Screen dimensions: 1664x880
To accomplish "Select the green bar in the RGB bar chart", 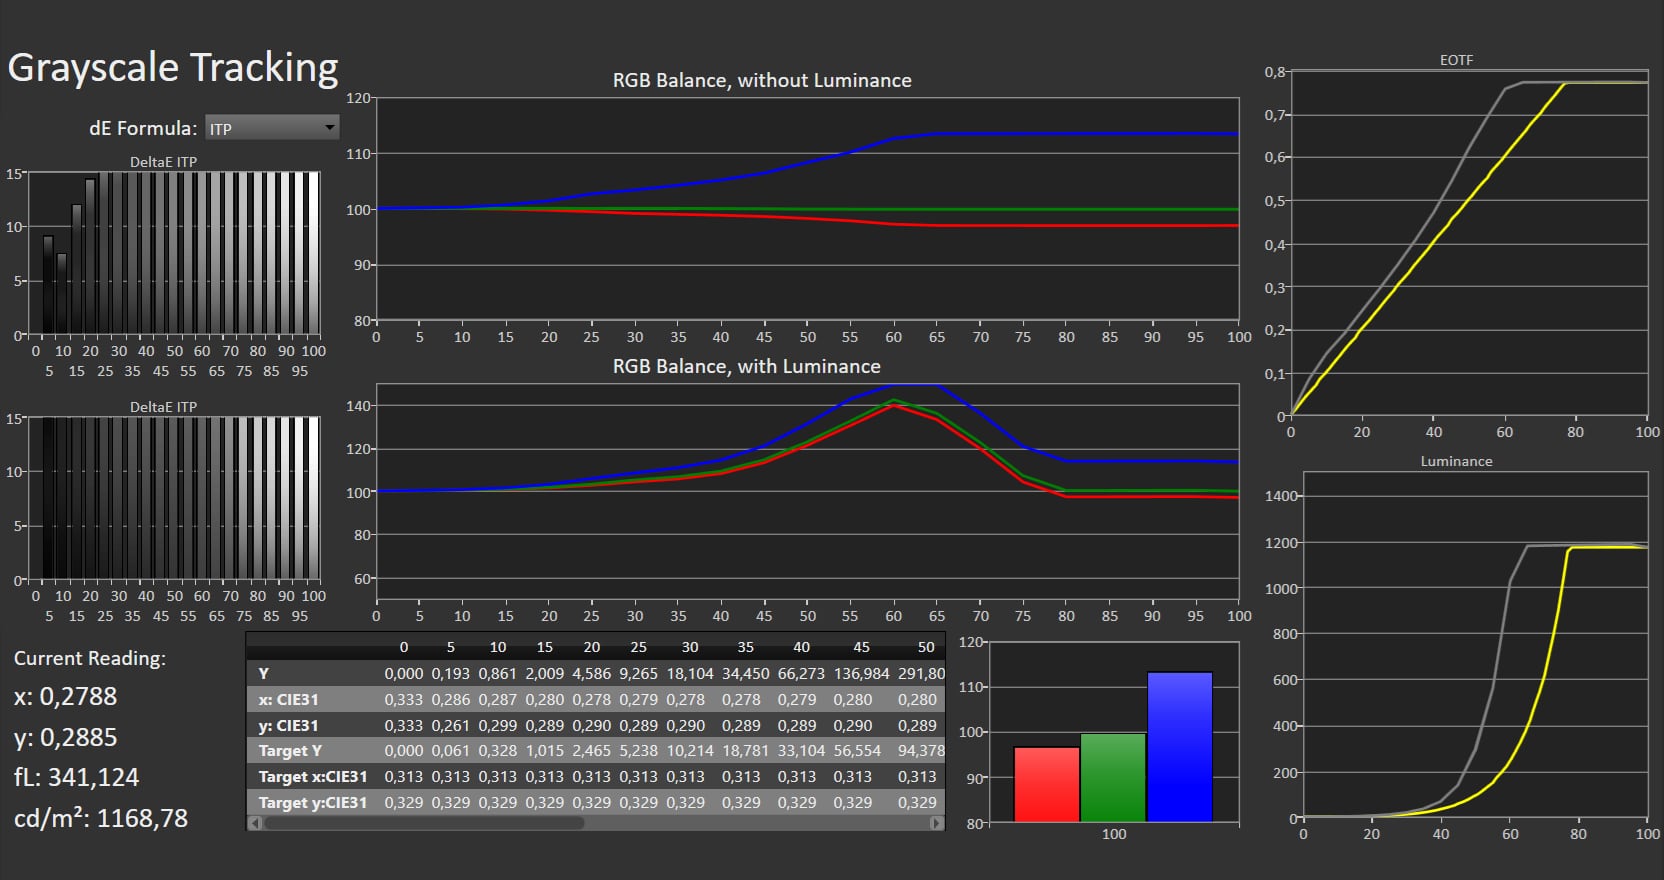I will [x=1113, y=777].
